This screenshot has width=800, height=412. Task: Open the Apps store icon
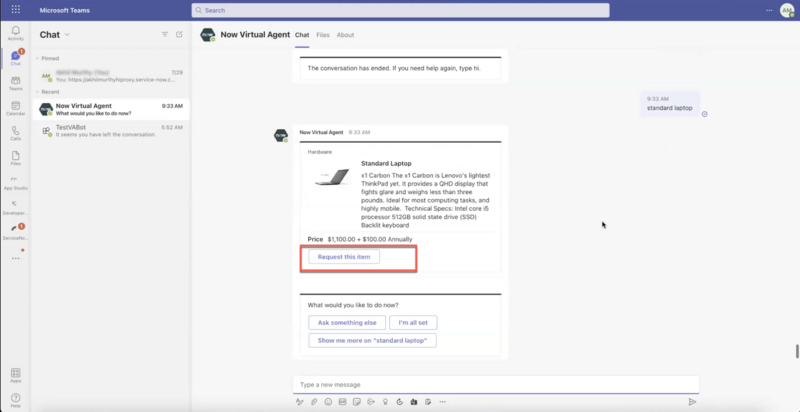15,375
